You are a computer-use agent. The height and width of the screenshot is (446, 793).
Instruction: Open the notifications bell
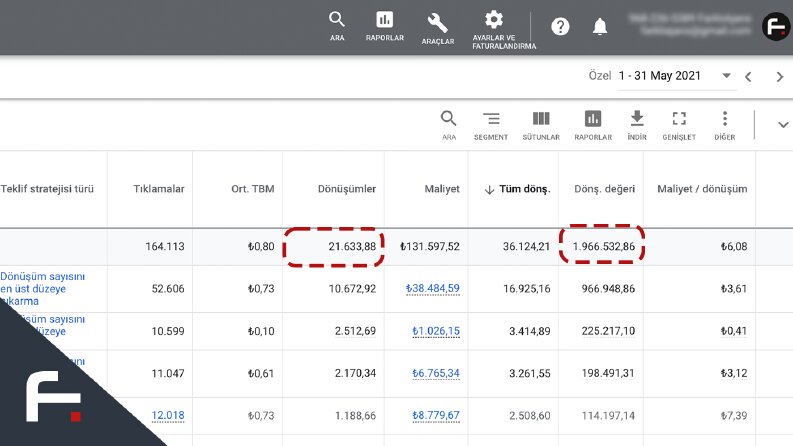(x=600, y=26)
